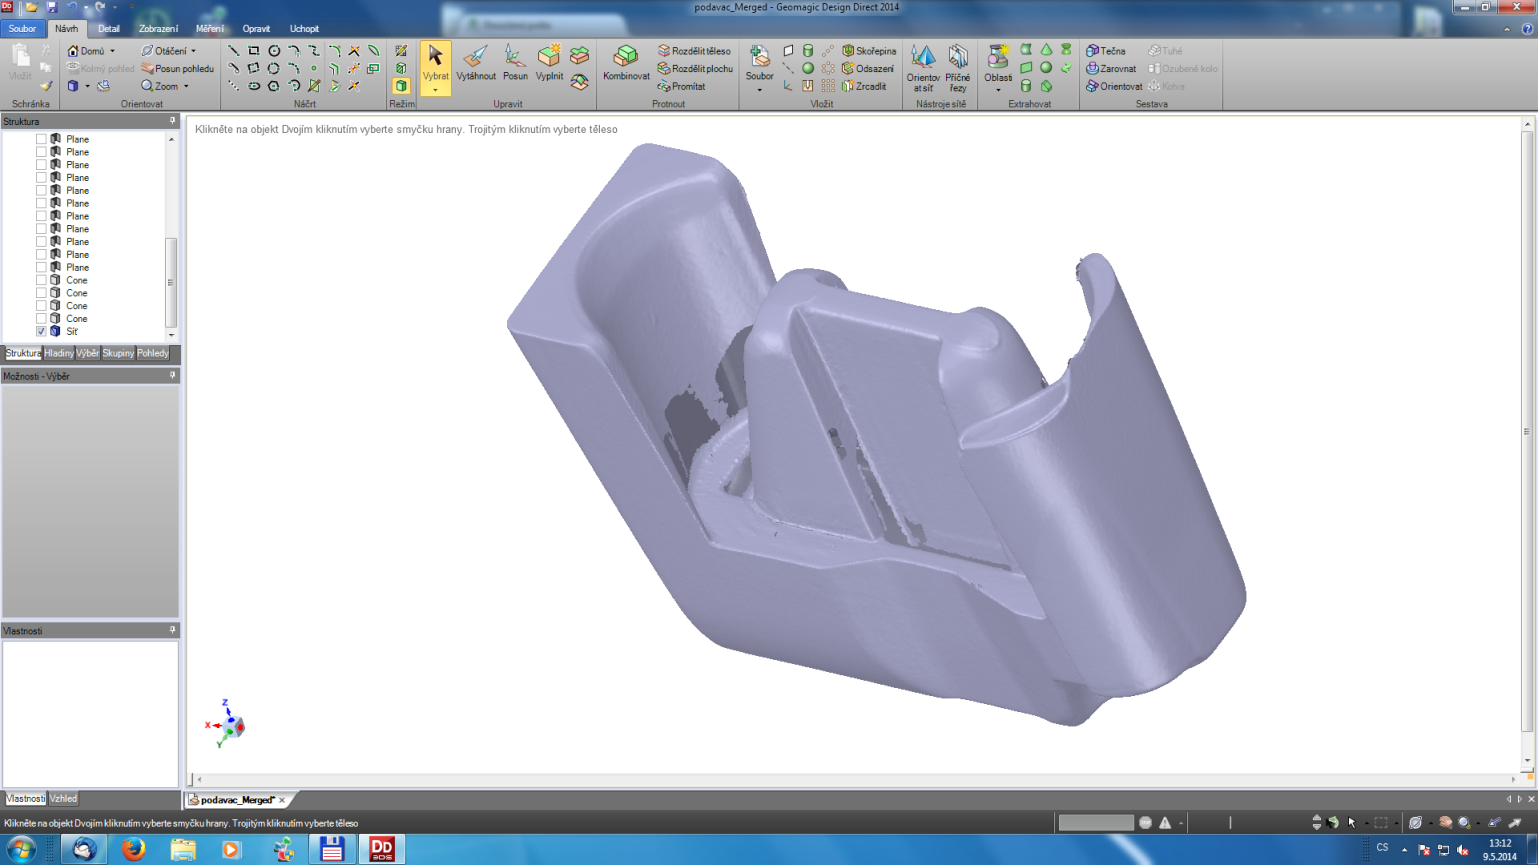Check the last Cone item checkbox
1538x865 pixels.
41,318
